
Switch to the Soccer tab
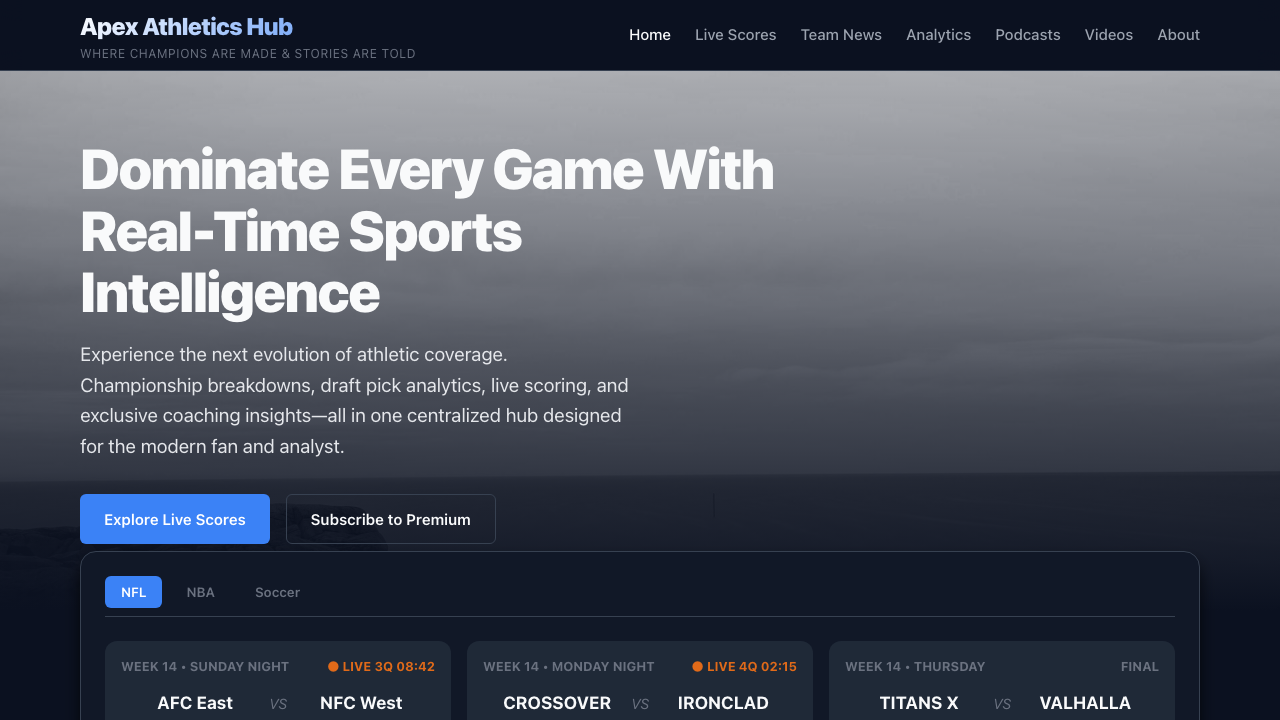(277, 592)
